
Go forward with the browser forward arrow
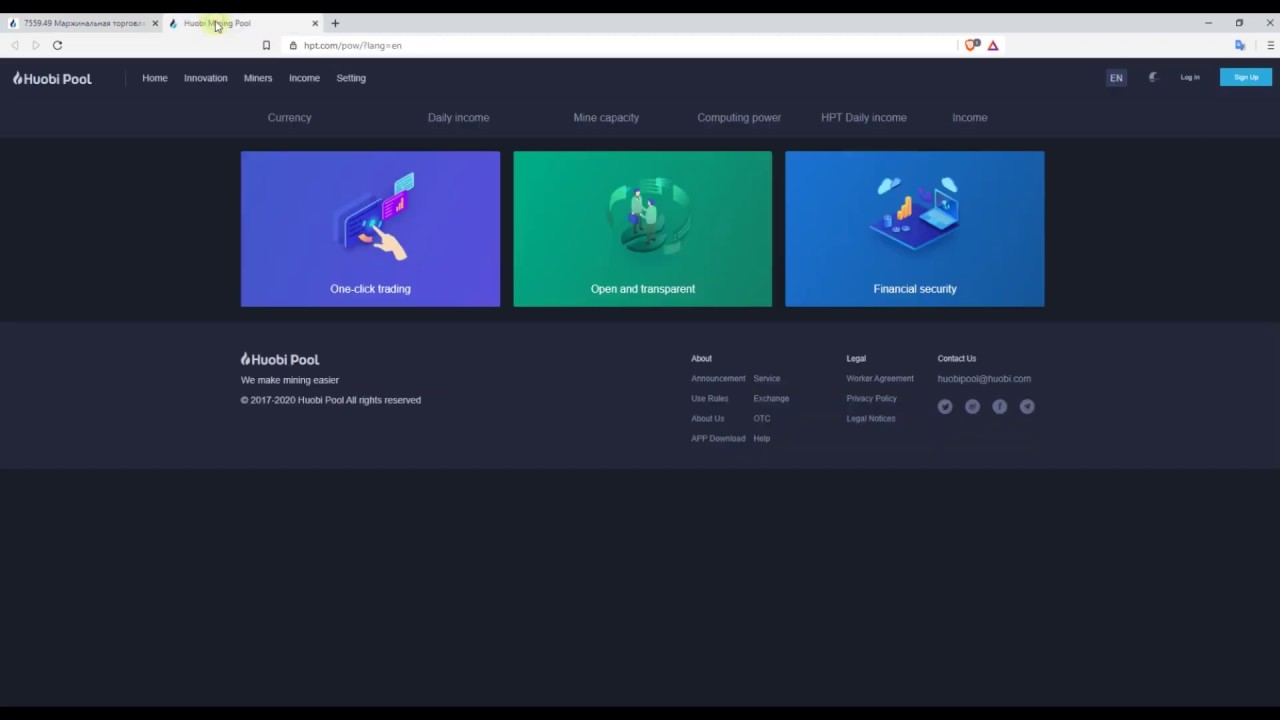35,45
